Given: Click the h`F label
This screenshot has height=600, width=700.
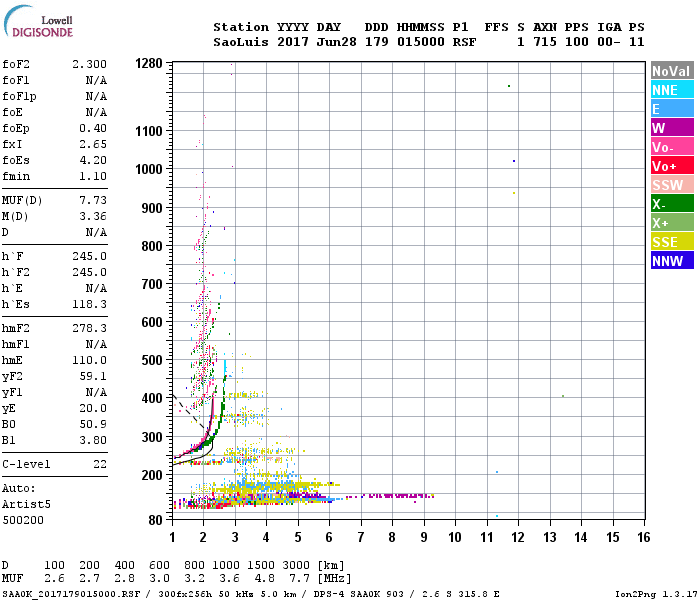Looking at the screenshot, I should (12, 256).
